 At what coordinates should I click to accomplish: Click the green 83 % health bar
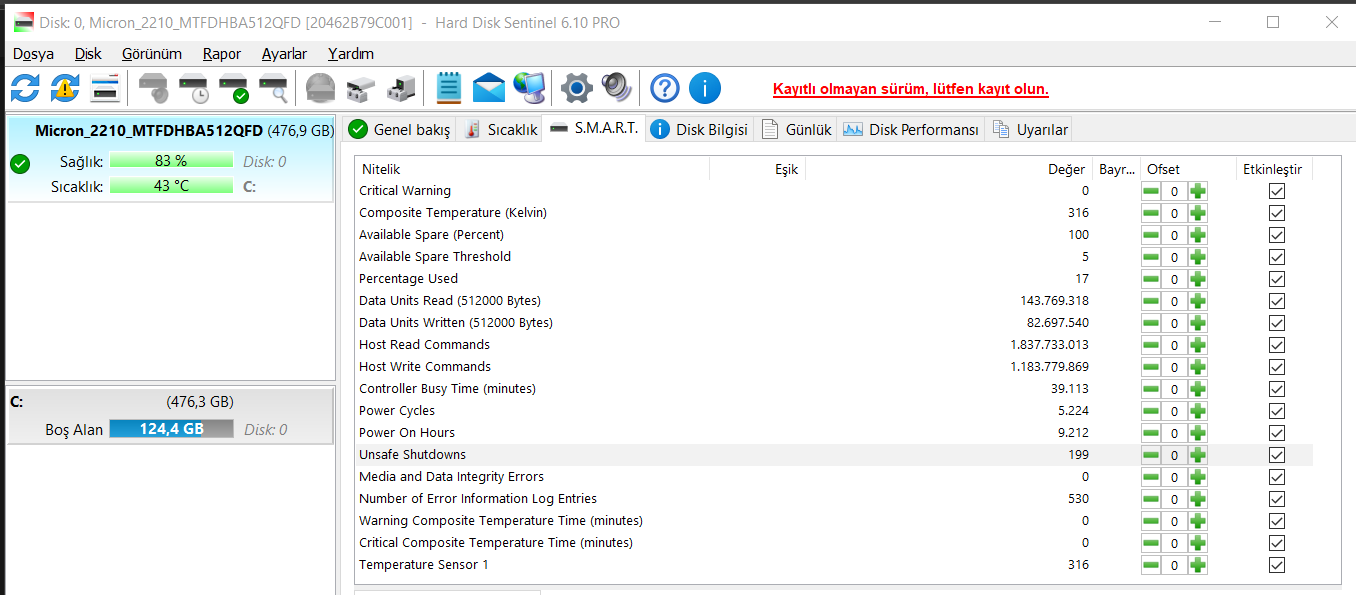171,161
